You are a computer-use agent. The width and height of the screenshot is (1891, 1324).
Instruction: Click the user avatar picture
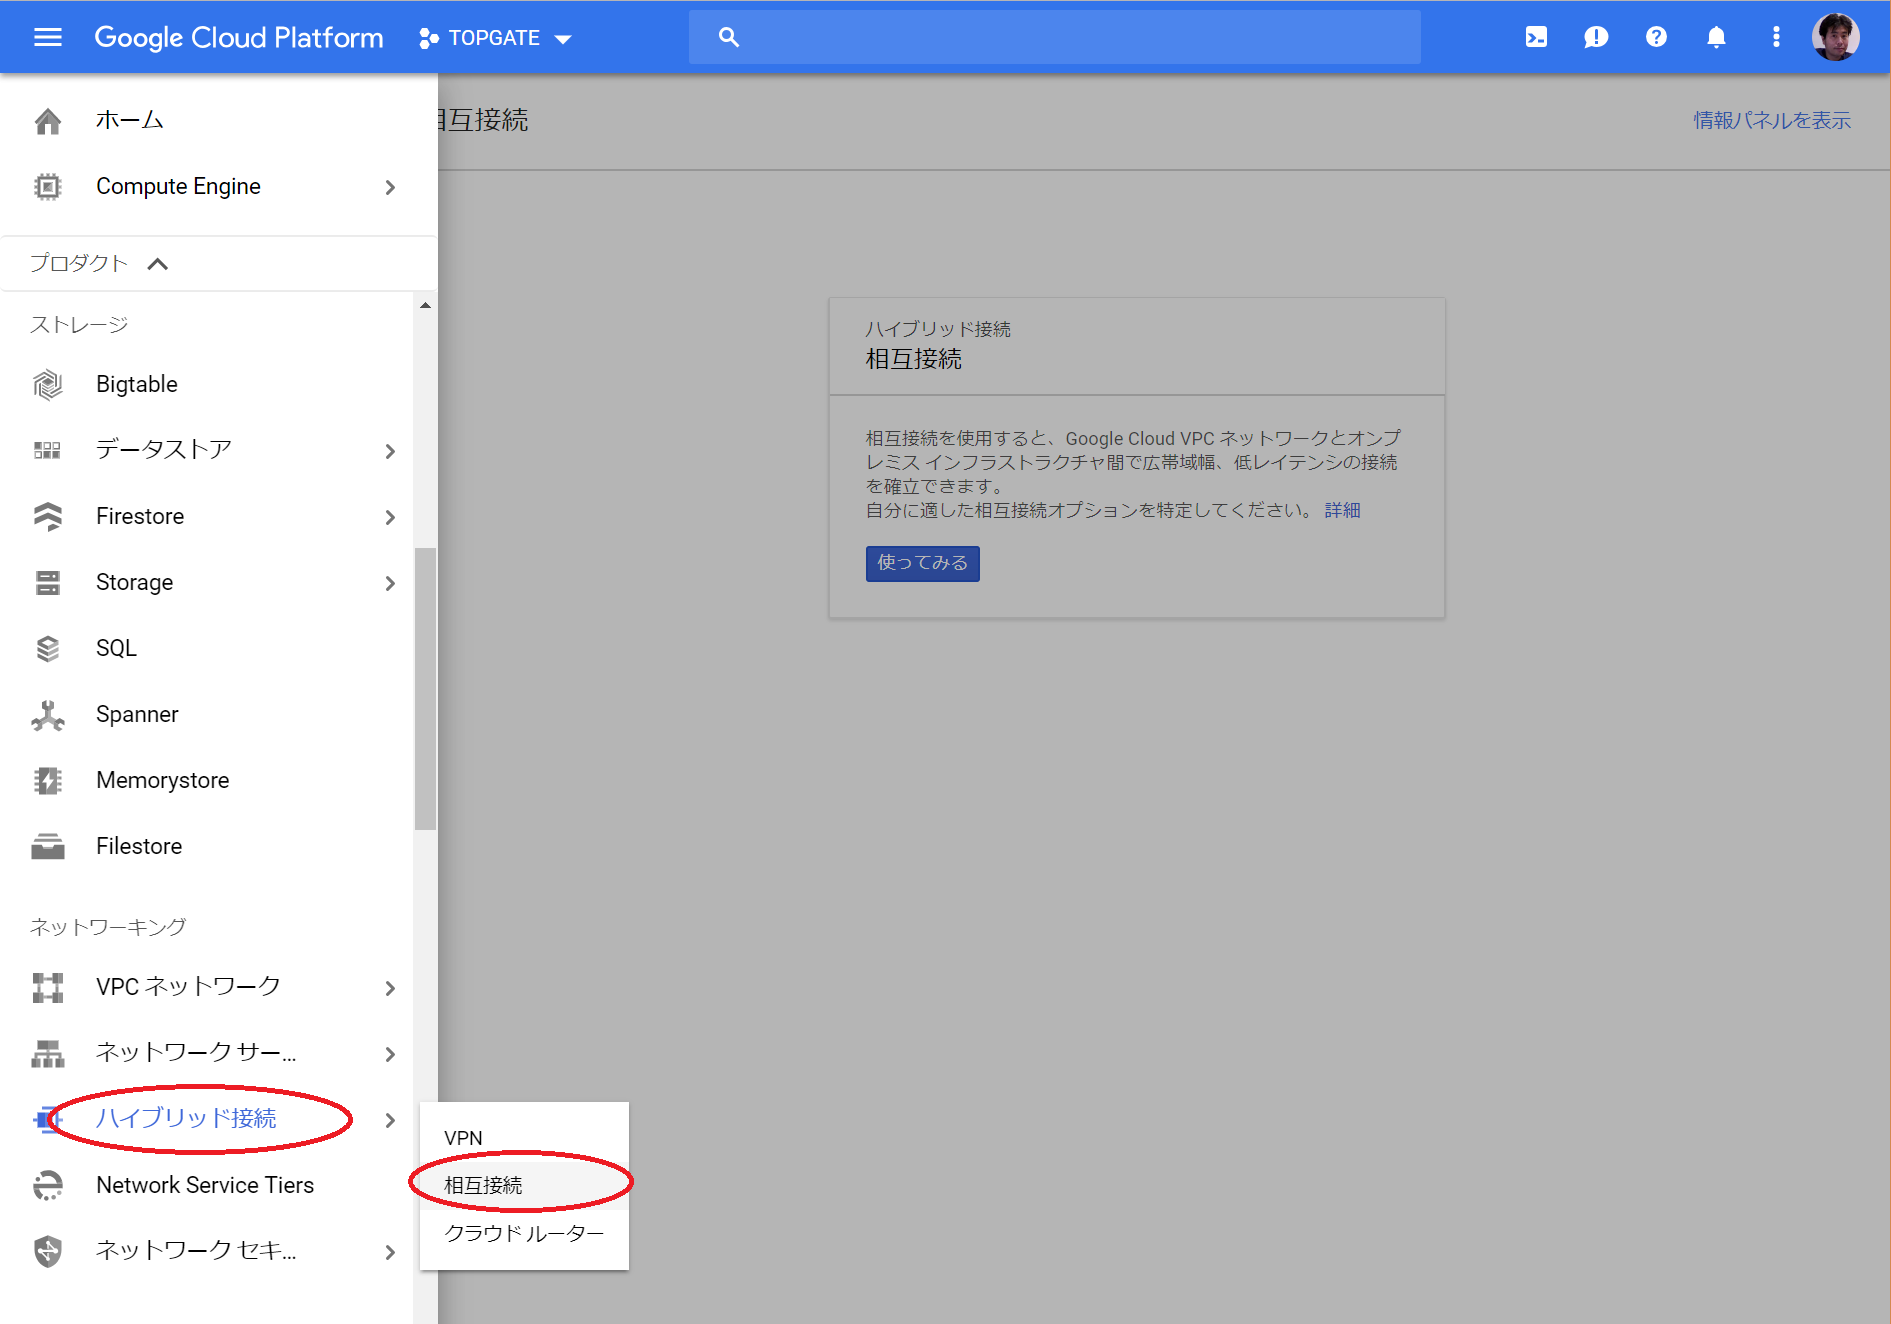click(x=1836, y=37)
